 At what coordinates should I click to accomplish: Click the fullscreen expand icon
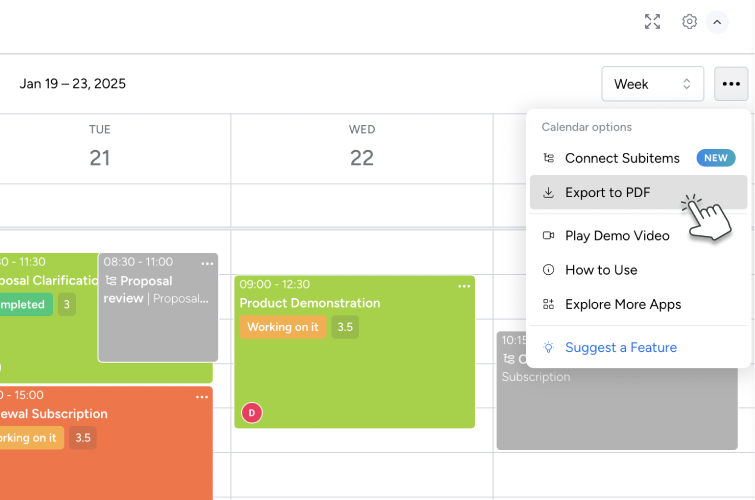coord(652,21)
